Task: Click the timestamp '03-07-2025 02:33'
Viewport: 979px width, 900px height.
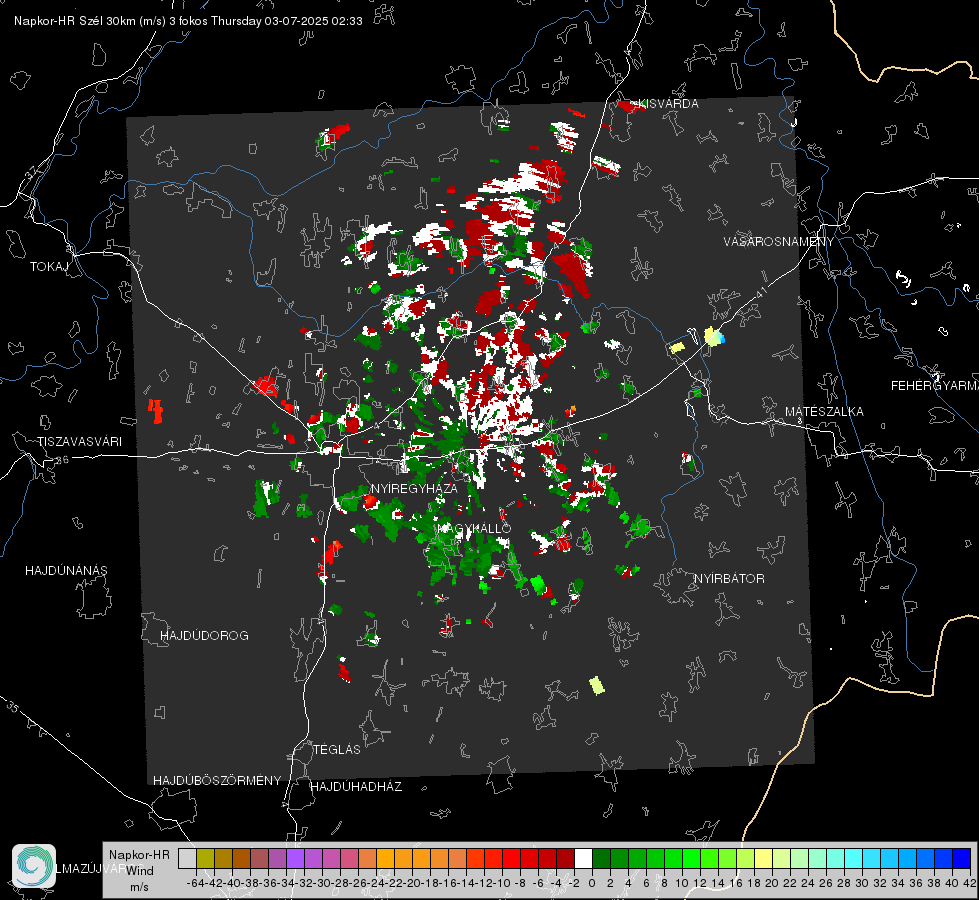Action: coord(313,21)
